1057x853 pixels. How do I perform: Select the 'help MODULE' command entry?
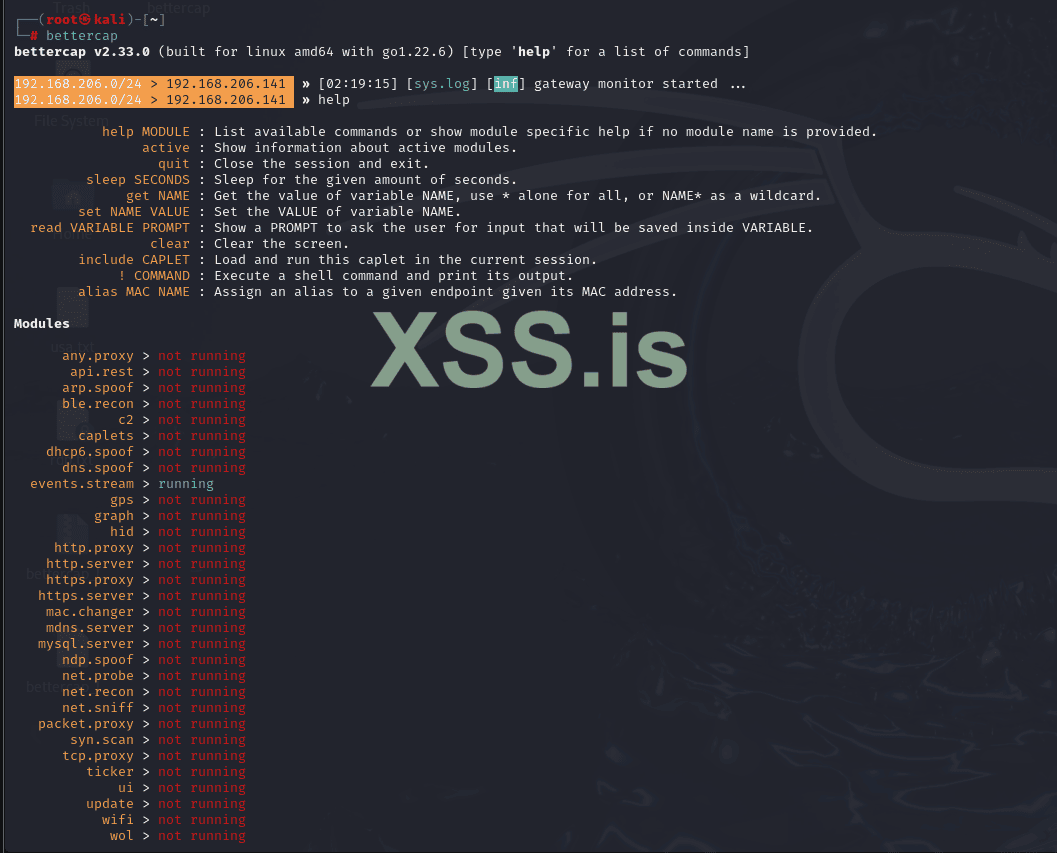(x=146, y=131)
